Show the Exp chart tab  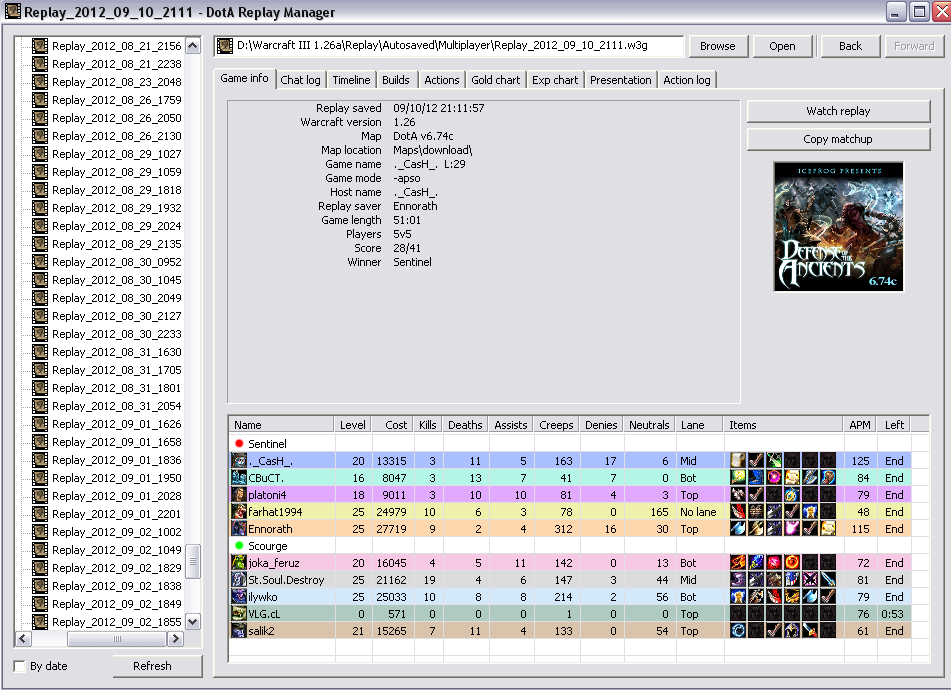(x=555, y=80)
